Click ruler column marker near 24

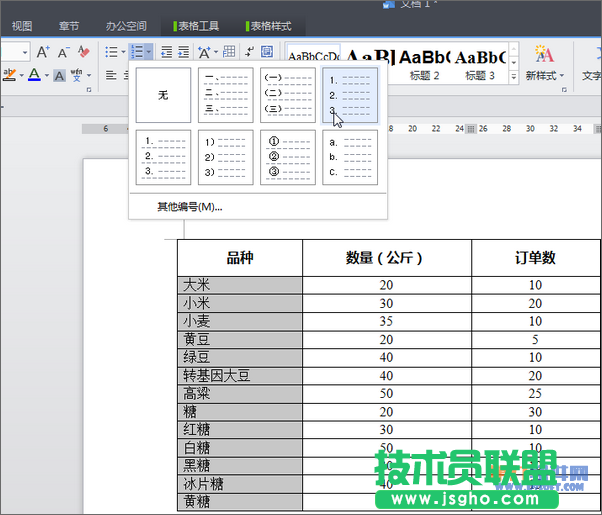click(x=471, y=129)
